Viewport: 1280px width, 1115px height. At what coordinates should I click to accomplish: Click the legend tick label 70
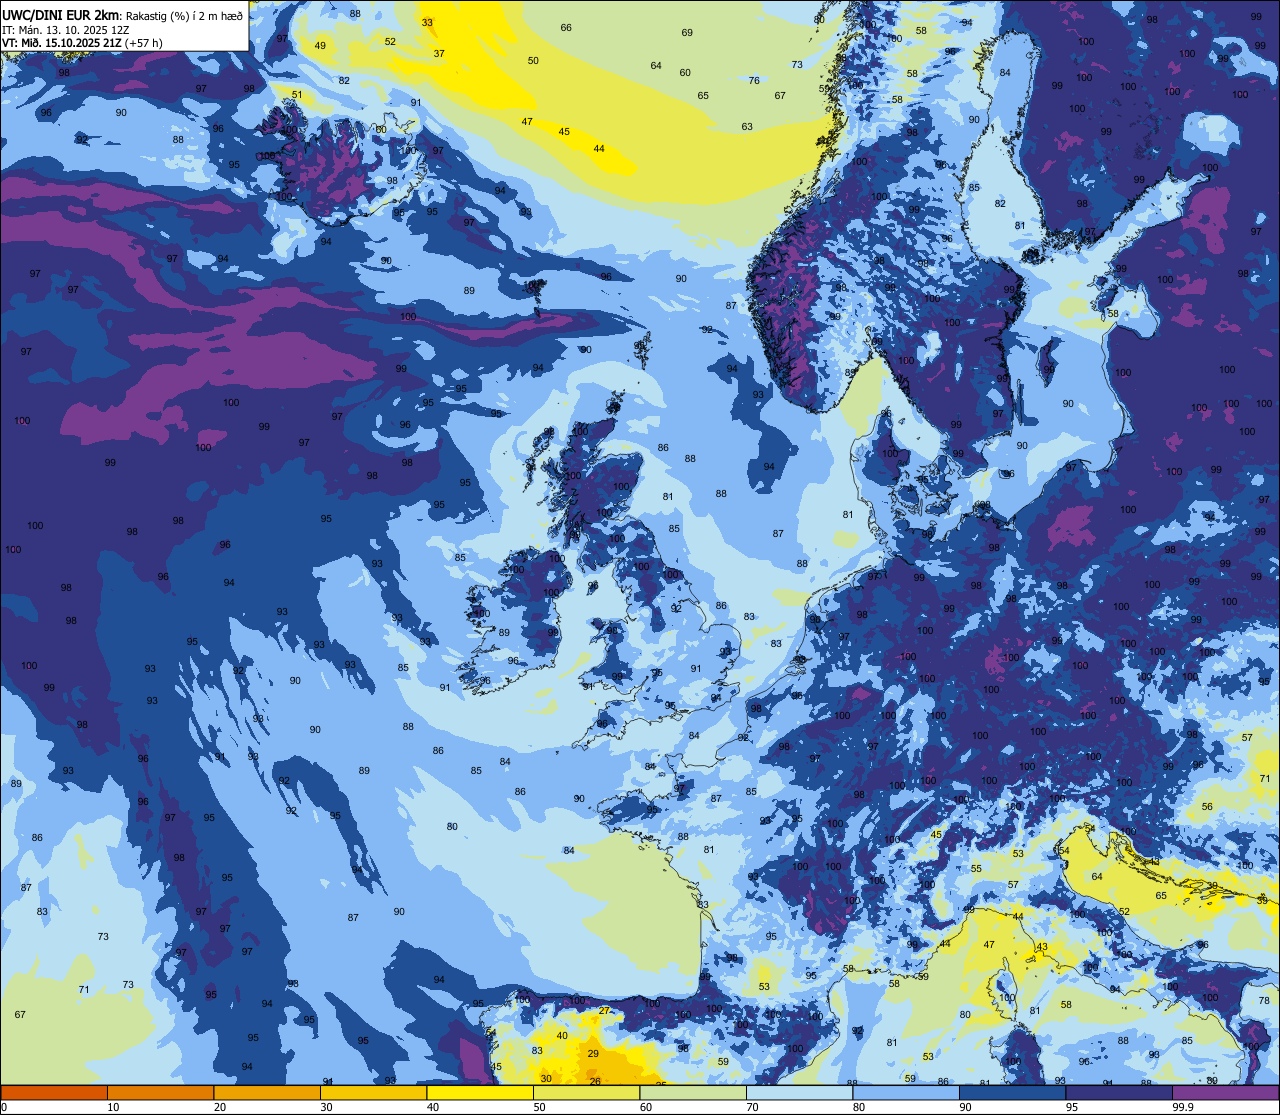[753, 1107]
